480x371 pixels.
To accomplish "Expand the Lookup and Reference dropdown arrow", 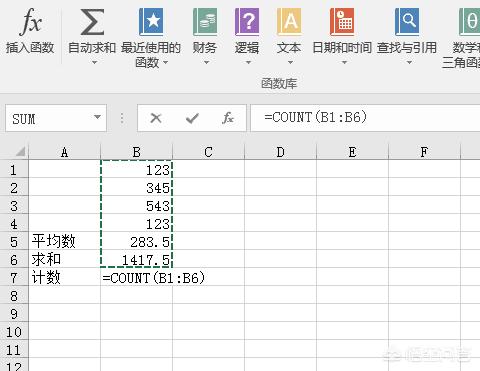I will pos(409,62).
